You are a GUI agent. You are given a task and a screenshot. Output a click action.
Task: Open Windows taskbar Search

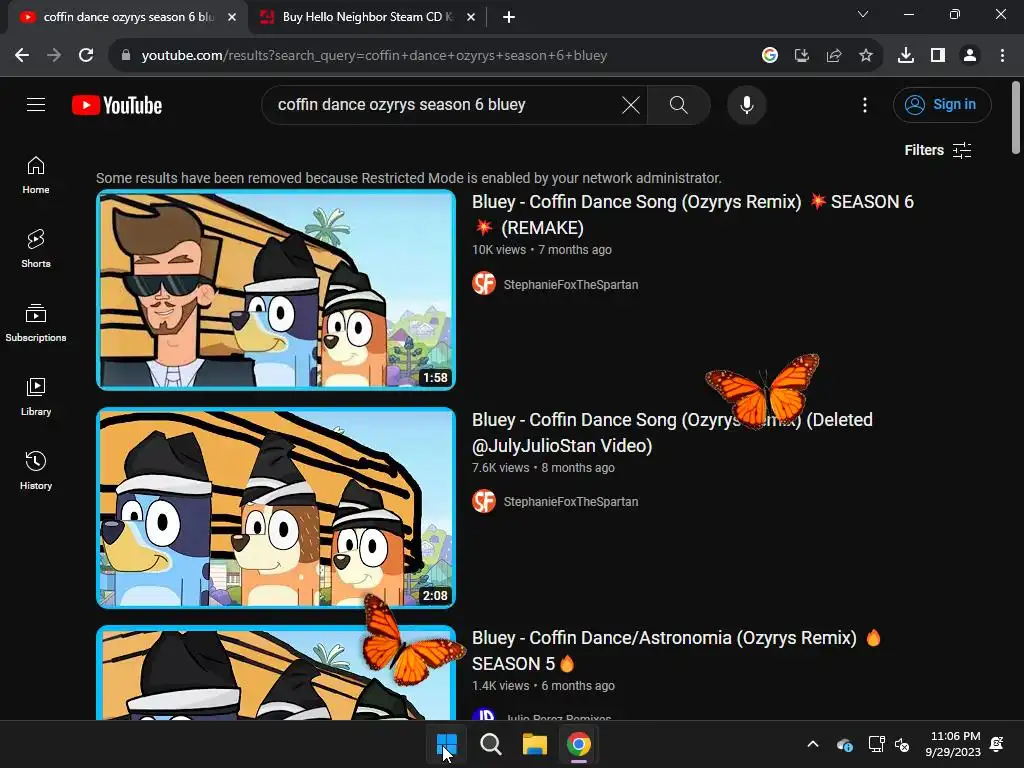(490, 744)
